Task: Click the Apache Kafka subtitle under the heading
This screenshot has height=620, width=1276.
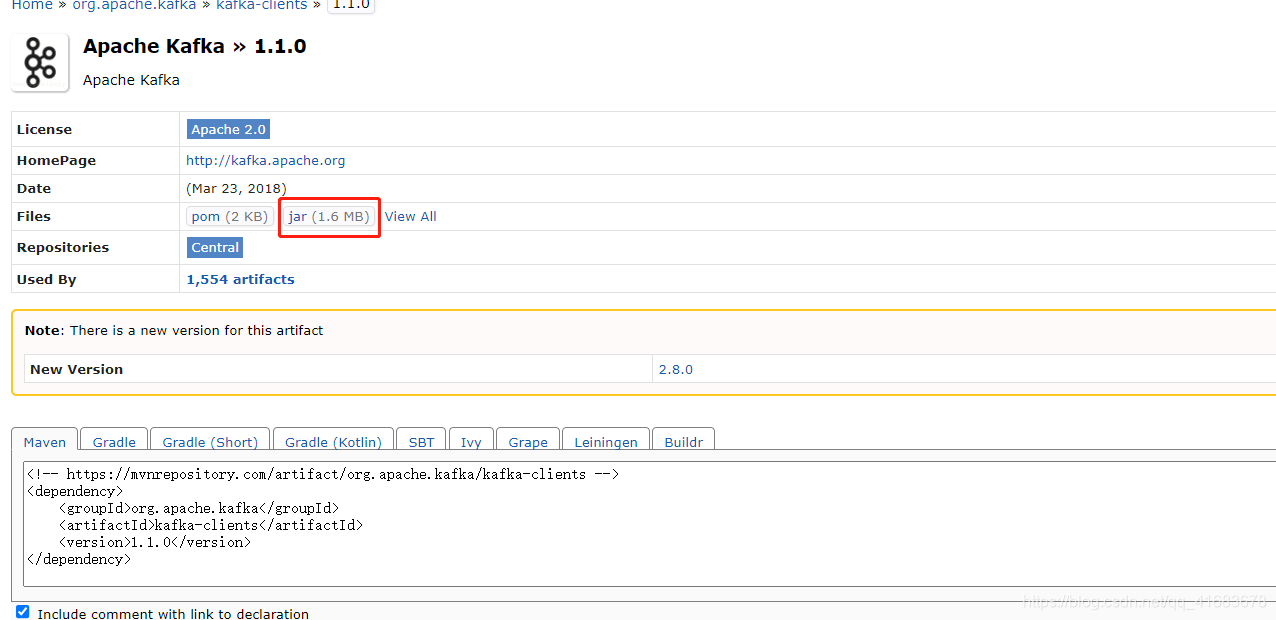Action: (x=131, y=80)
